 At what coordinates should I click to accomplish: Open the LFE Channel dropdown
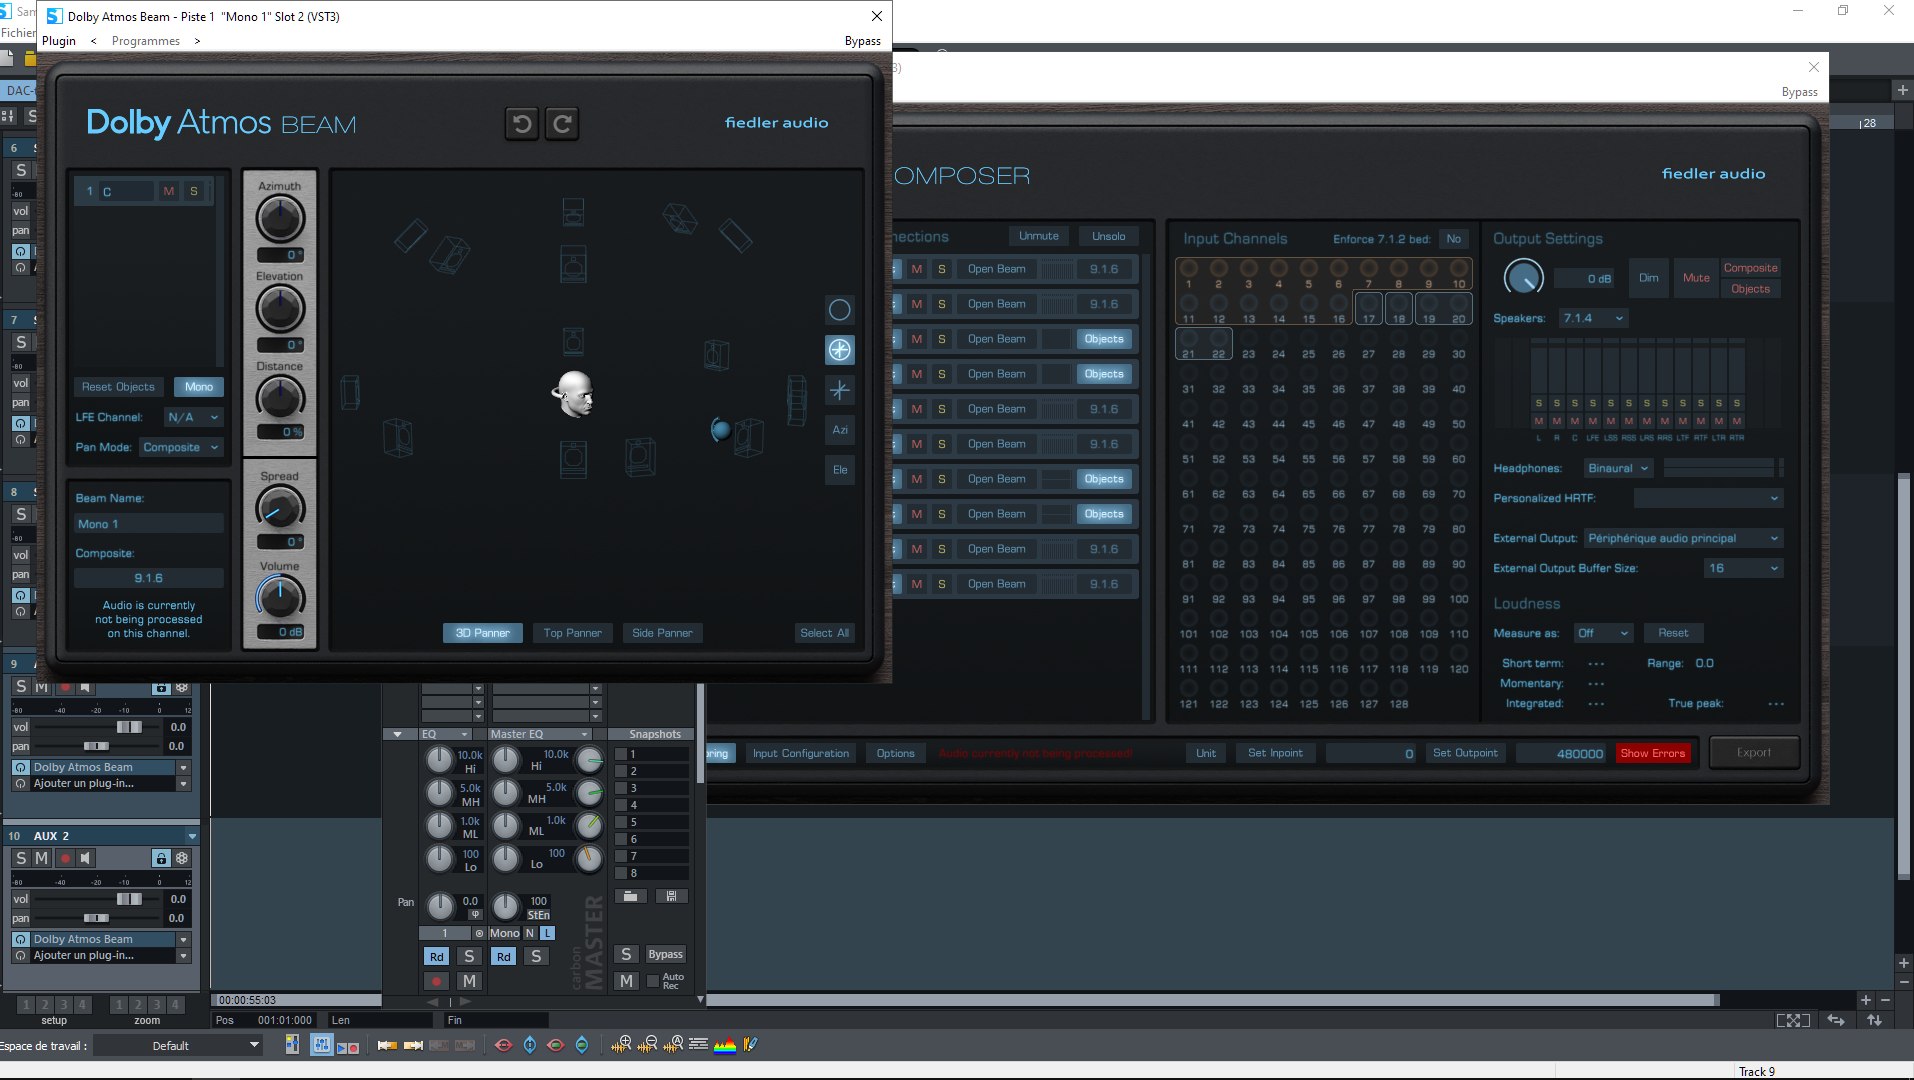pos(193,416)
